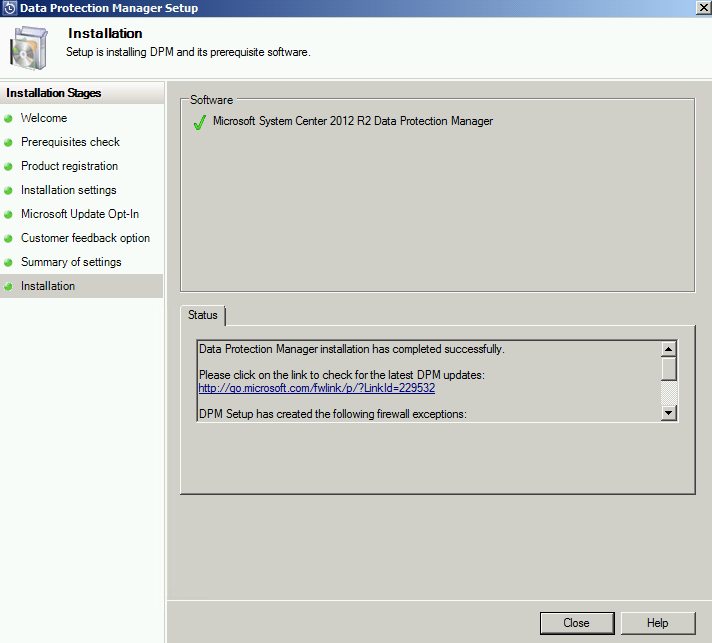Click the green dot beside Summary of settings

coord(8,262)
